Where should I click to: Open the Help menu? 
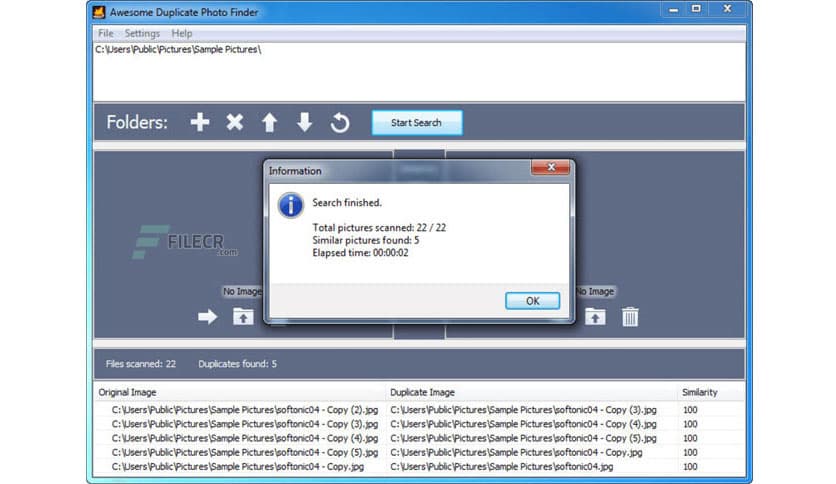182,33
